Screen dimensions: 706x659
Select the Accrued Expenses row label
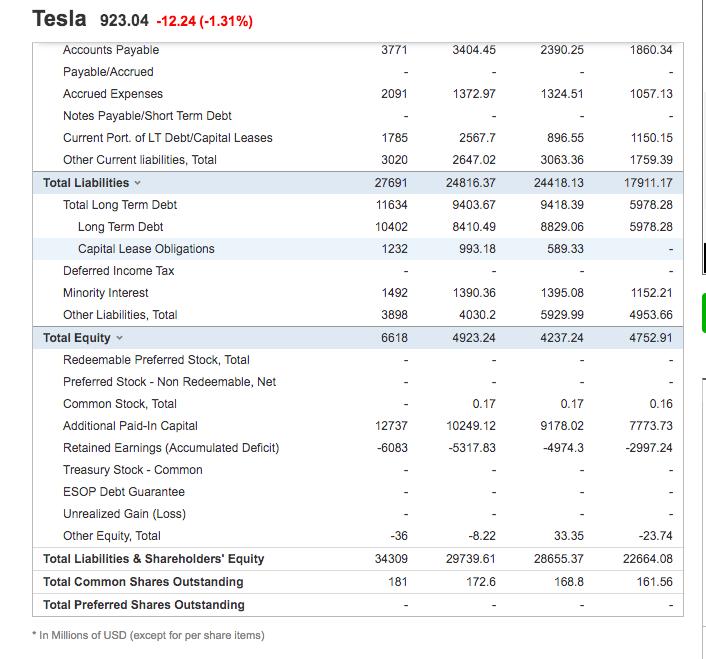(113, 94)
